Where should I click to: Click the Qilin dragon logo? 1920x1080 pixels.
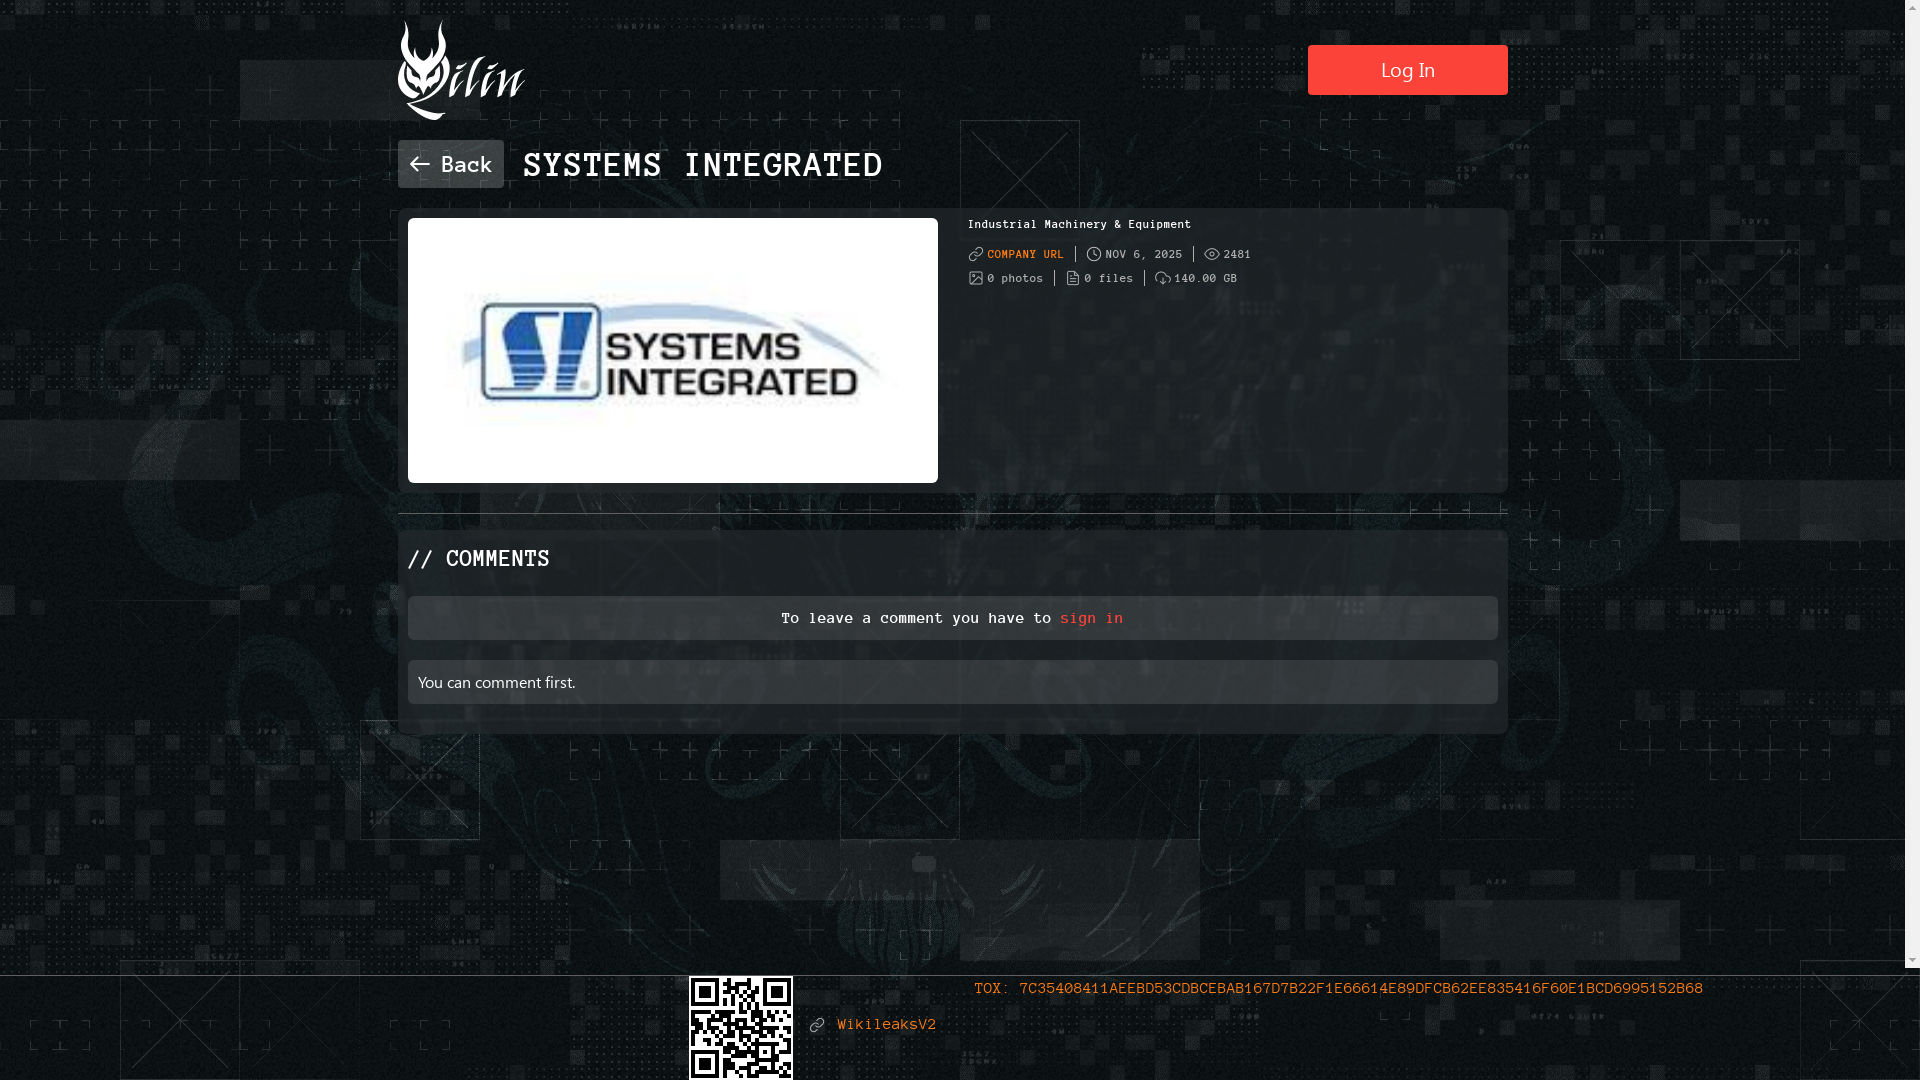(x=460, y=71)
